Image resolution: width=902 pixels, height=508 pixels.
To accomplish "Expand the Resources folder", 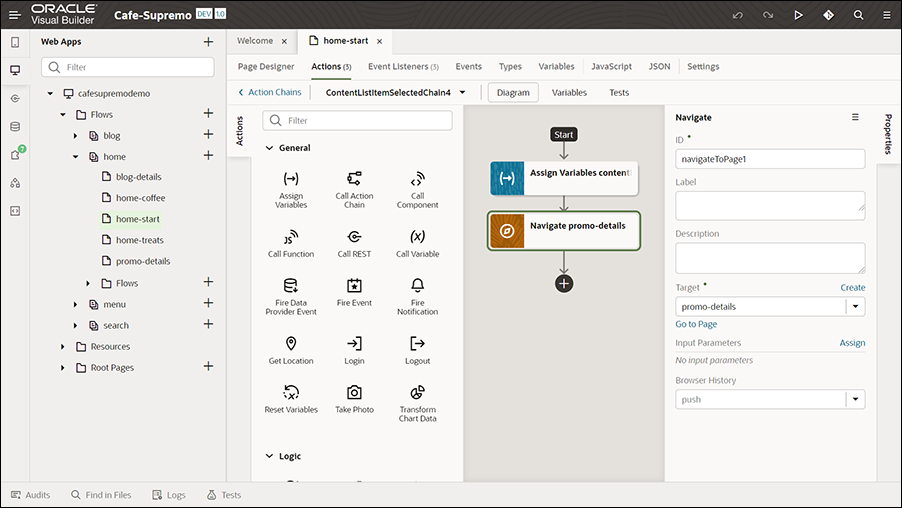I will [63, 347].
